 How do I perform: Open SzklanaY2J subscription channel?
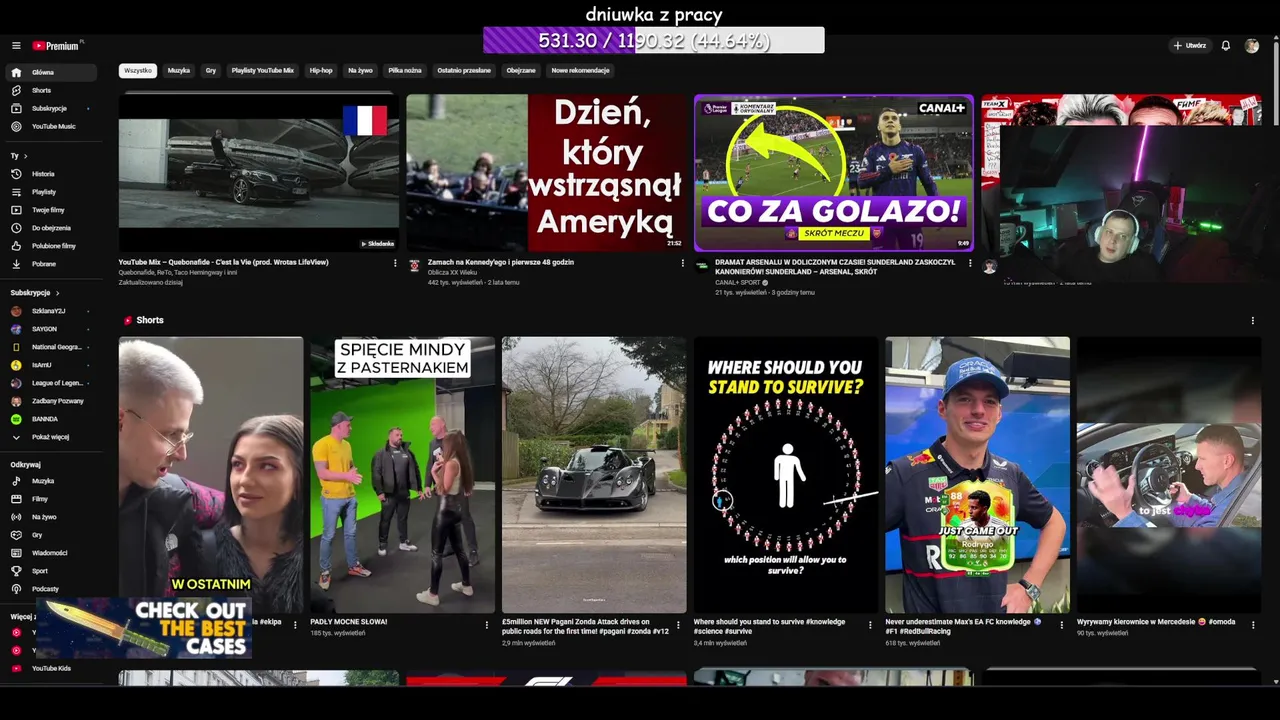pyautogui.click(x=52, y=311)
